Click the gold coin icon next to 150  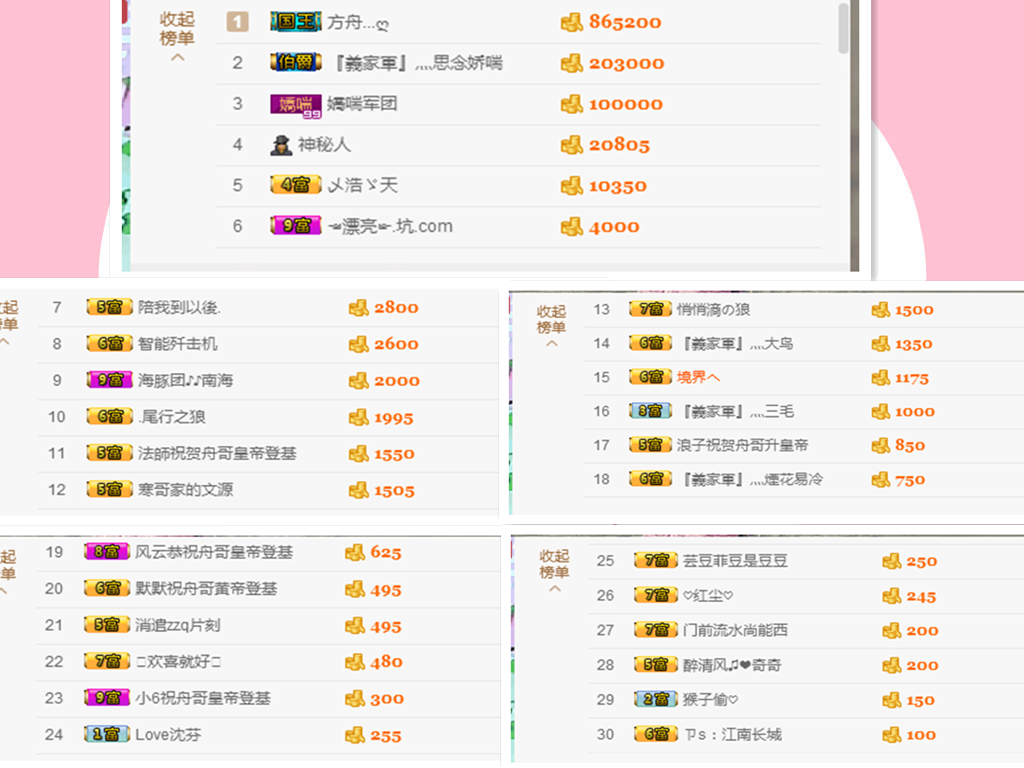click(891, 700)
